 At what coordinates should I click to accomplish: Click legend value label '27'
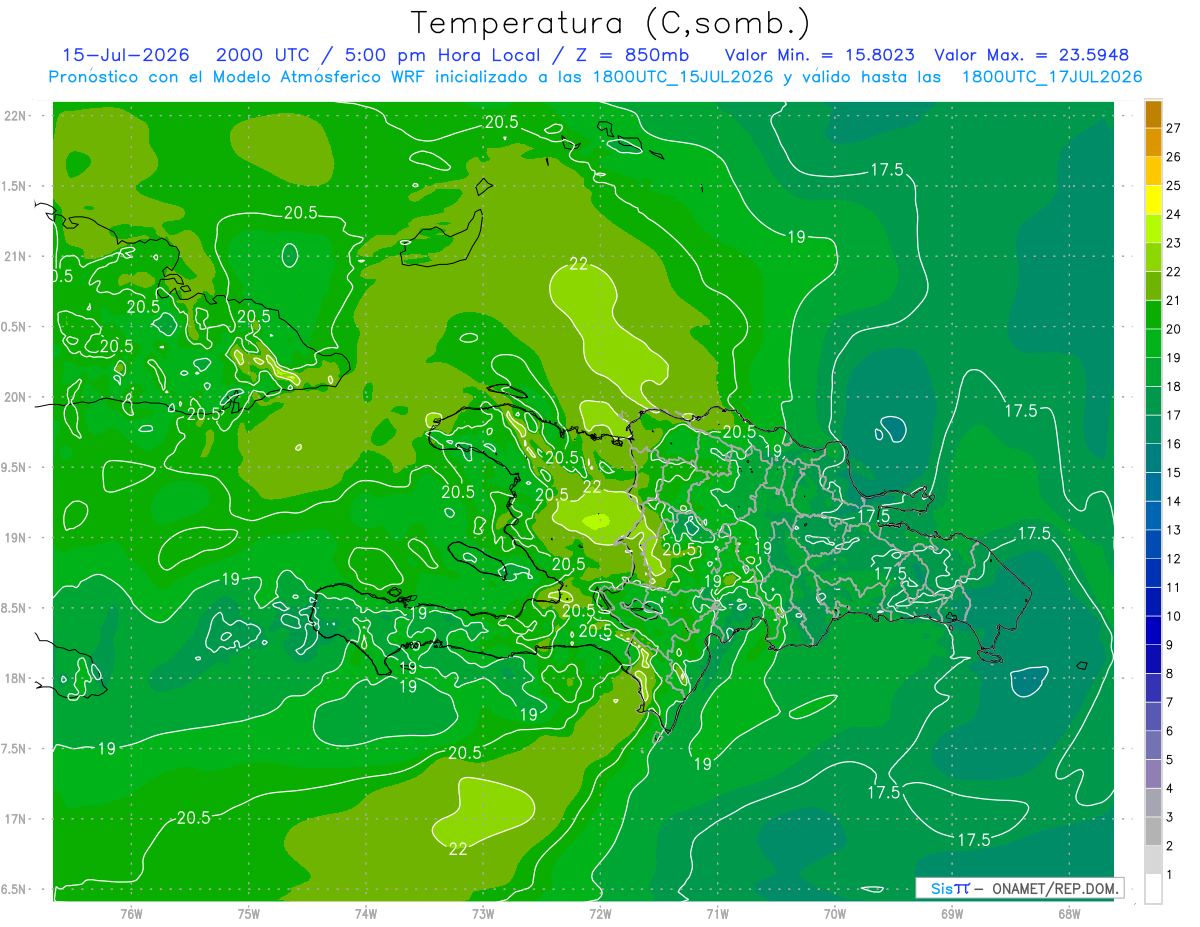[x=1173, y=128]
